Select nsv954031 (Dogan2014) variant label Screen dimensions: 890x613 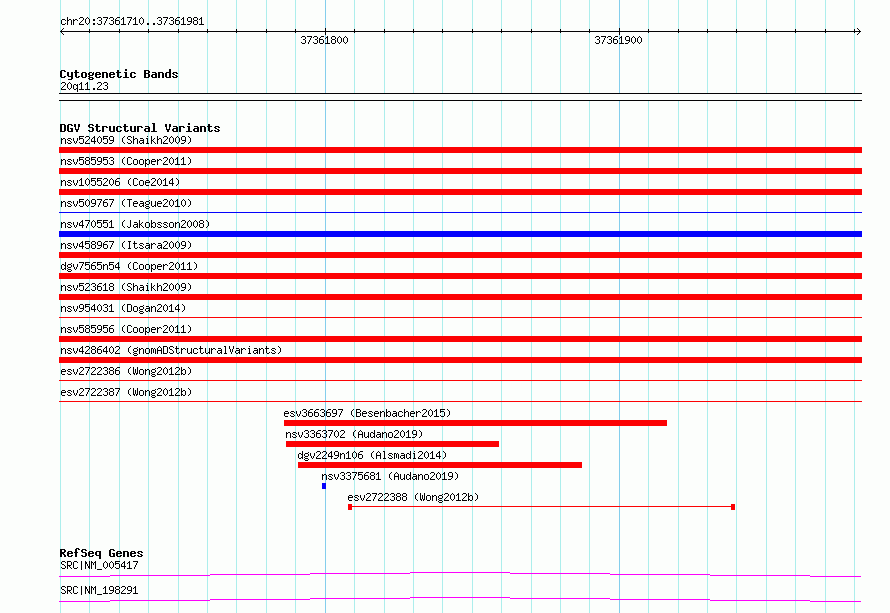pos(123,308)
